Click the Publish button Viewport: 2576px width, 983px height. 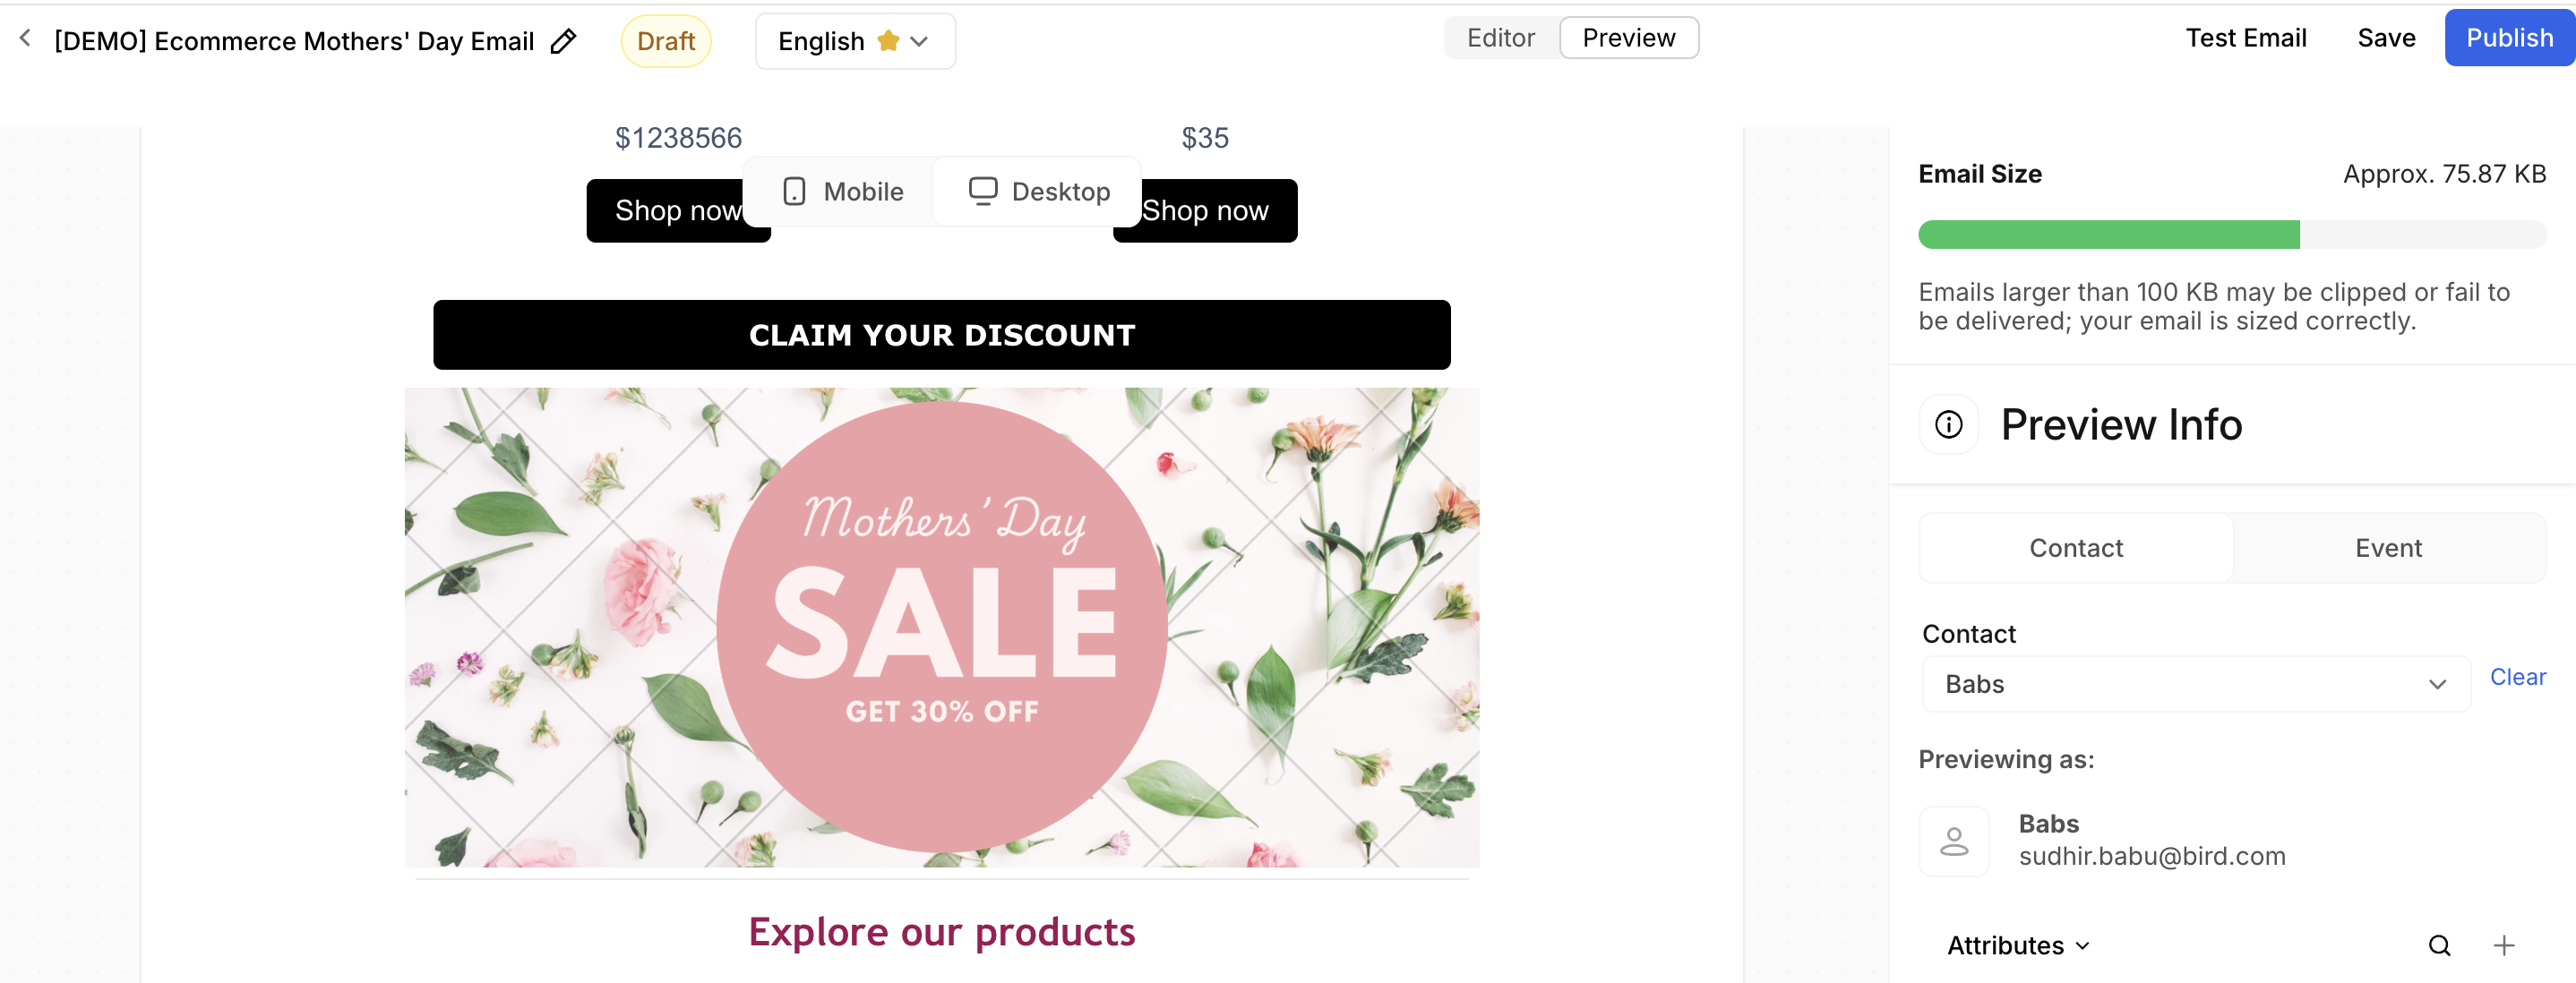click(x=2508, y=38)
